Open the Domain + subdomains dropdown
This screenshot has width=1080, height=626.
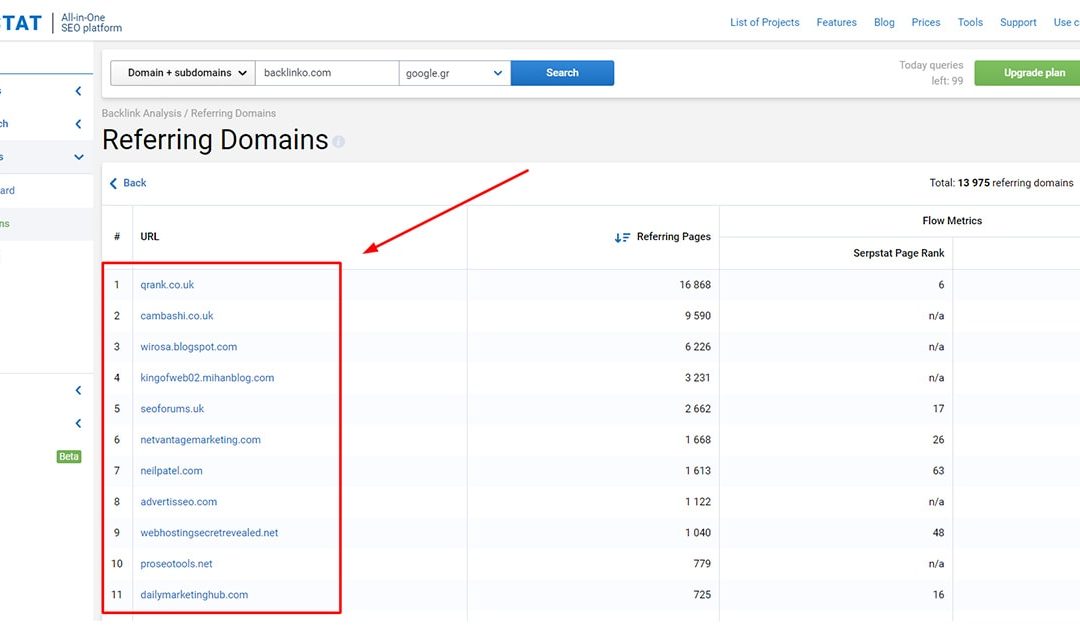point(183,73)
